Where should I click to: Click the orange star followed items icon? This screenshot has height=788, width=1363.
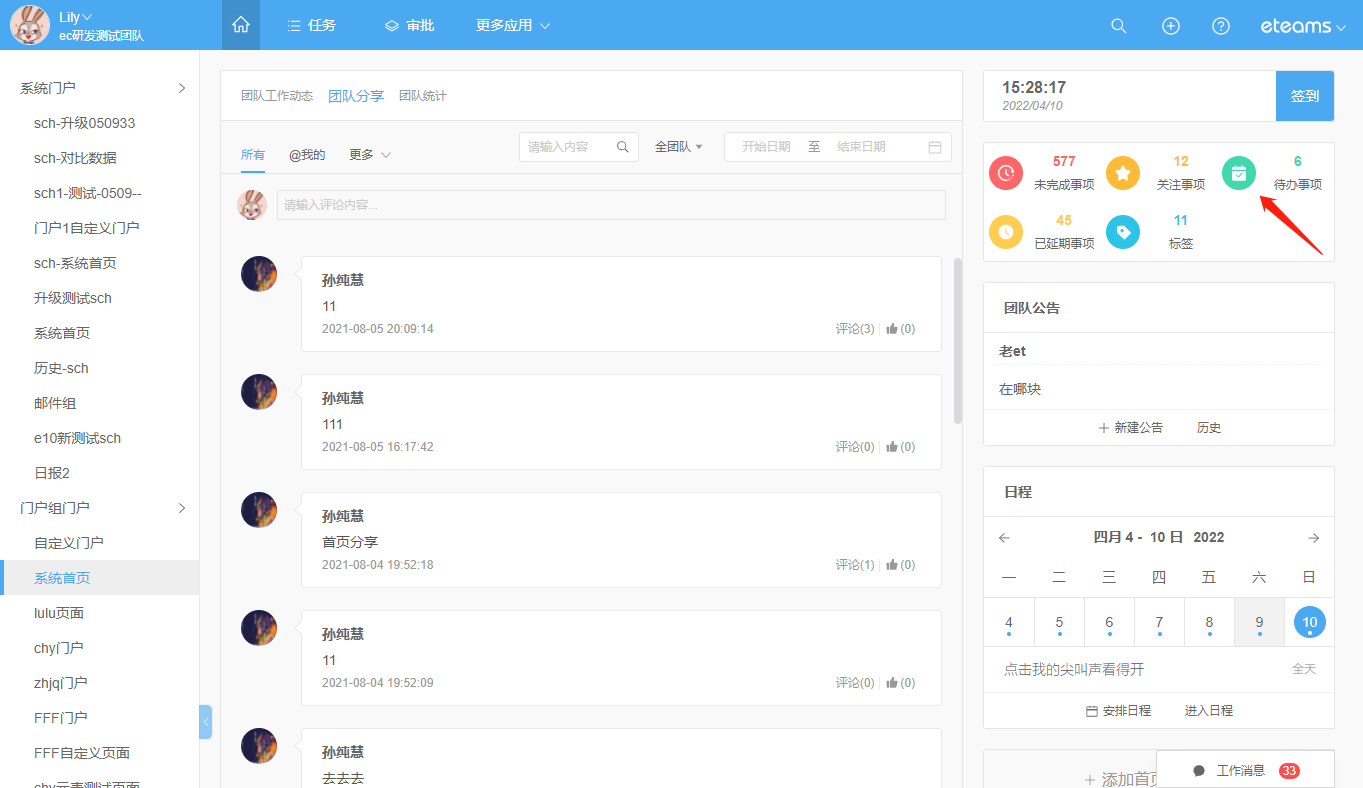[x=1123, y=173]
